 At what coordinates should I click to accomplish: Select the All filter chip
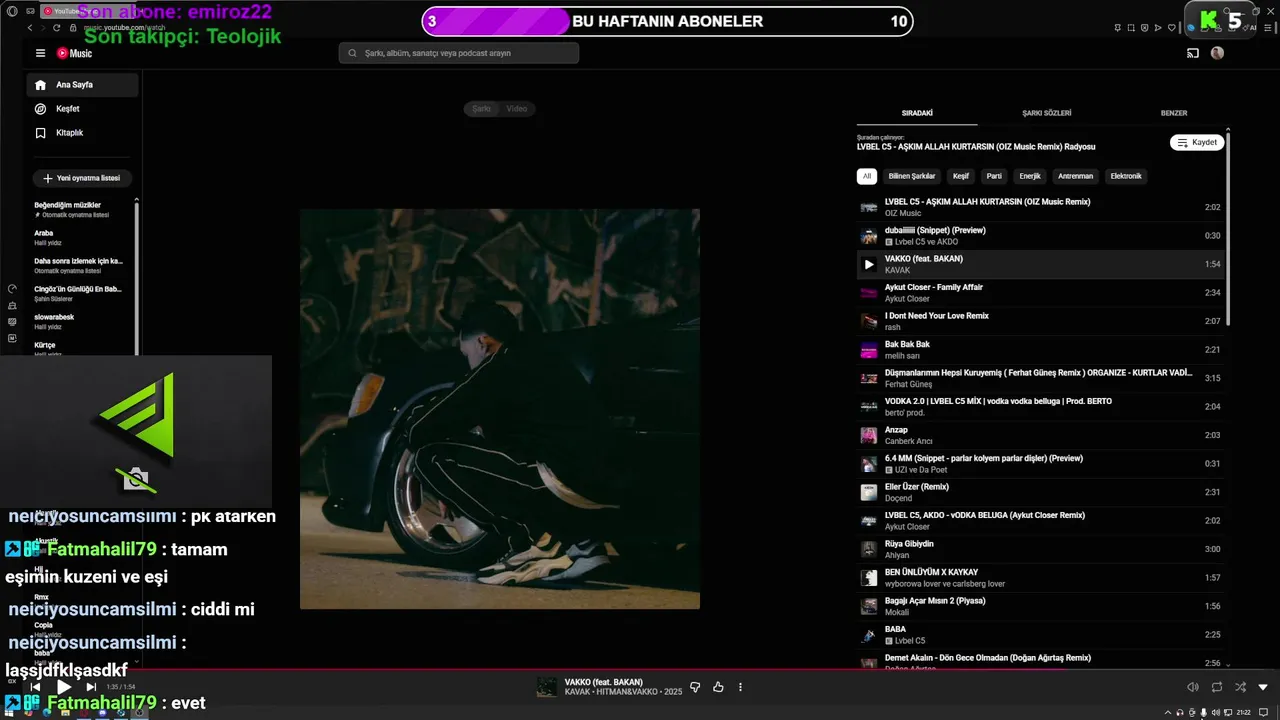coord(867,176)
